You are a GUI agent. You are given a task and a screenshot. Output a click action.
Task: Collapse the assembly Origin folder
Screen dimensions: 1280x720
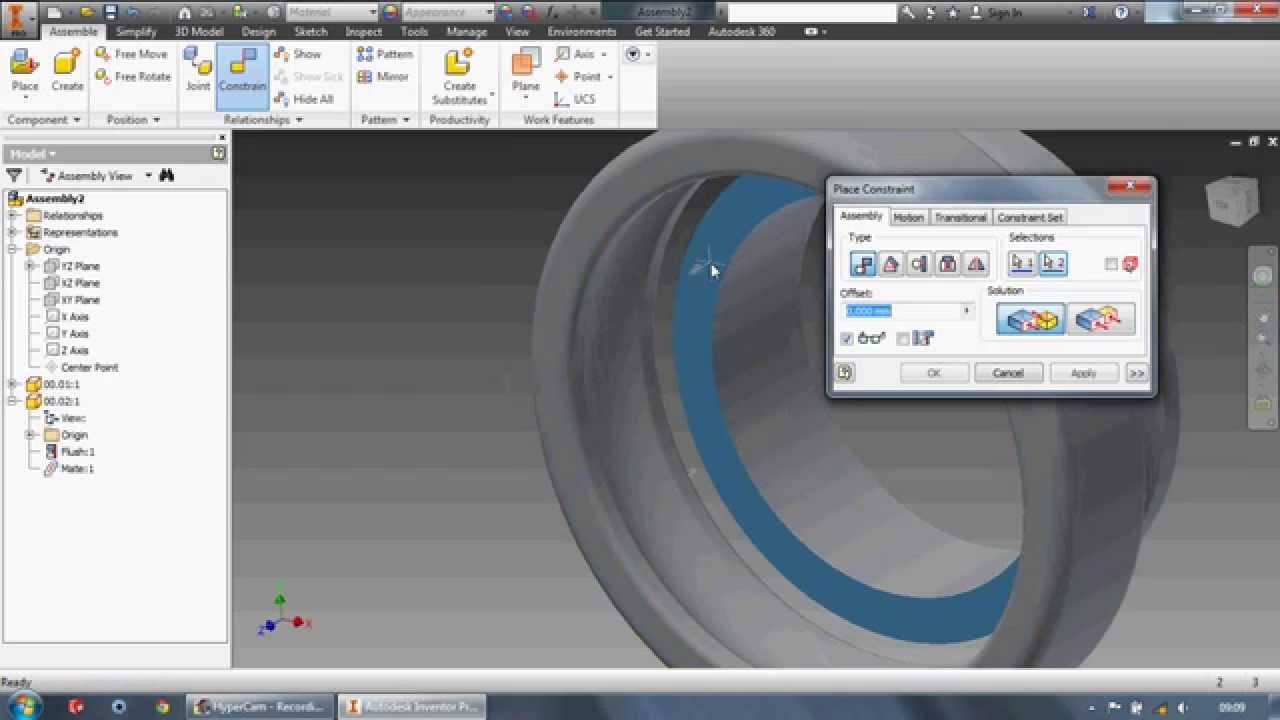(13, 249)
